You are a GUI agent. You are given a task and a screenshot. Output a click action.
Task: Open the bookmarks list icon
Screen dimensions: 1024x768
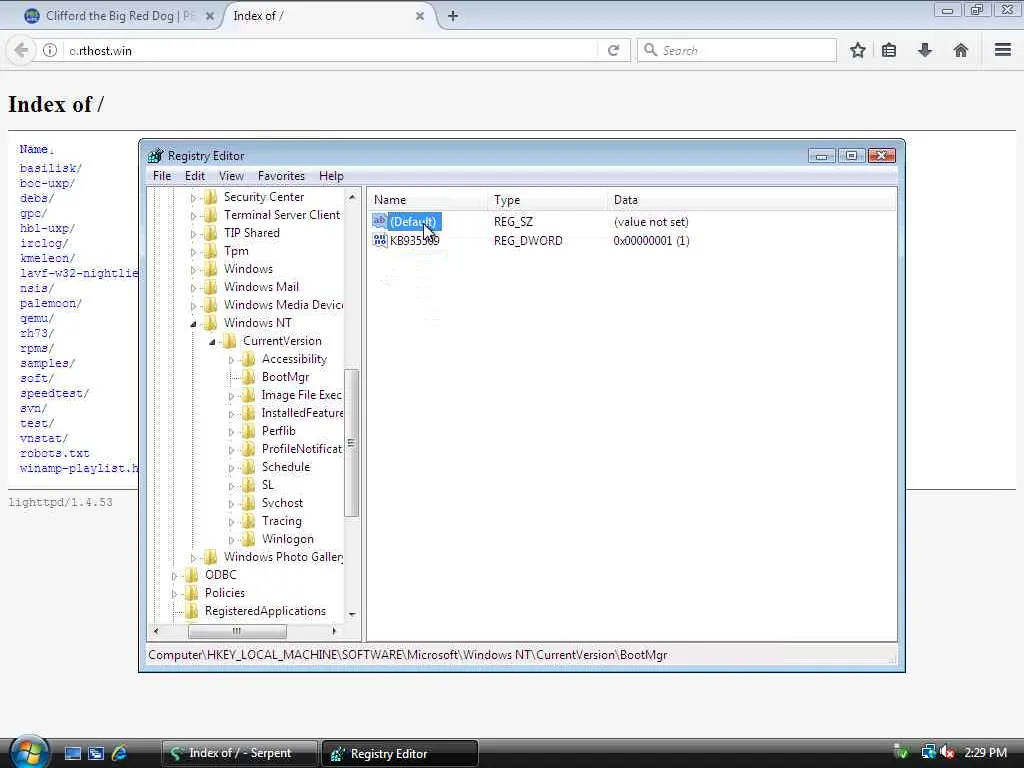(x=889, y=50)
